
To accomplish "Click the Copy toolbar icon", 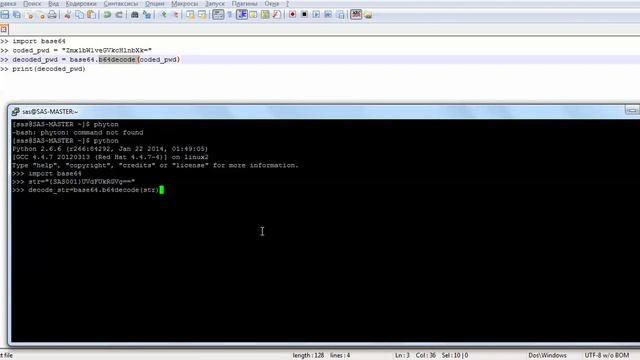I will pos(80,15).
